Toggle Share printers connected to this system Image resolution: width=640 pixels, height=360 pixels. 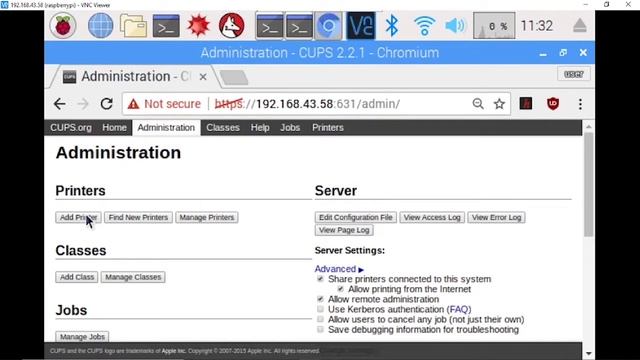click(320, 279)
